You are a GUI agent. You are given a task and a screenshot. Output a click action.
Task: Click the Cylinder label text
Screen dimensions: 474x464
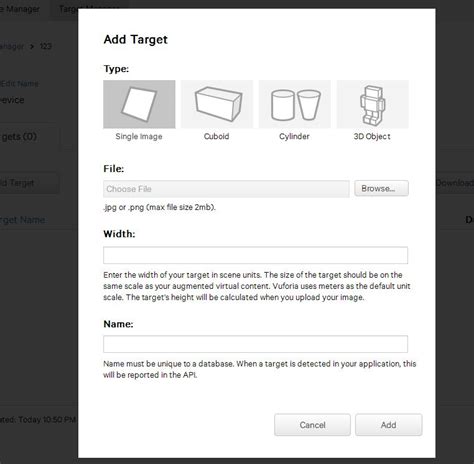(294, 136)
